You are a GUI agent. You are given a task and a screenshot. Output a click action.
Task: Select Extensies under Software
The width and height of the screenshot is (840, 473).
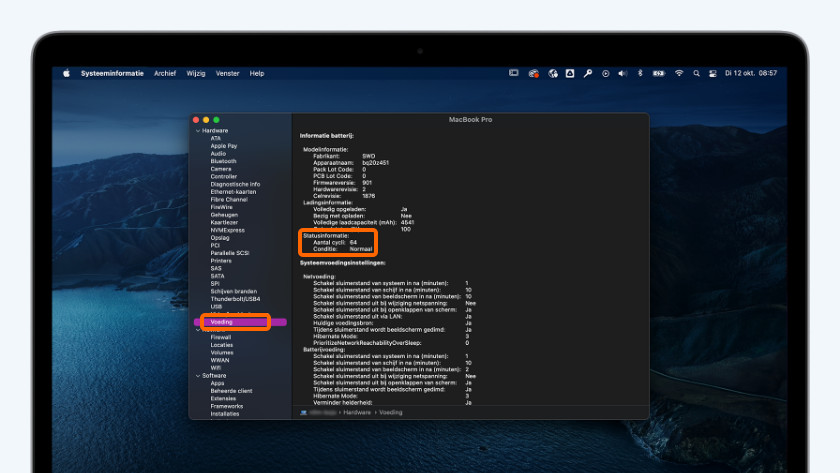[223, 399]
